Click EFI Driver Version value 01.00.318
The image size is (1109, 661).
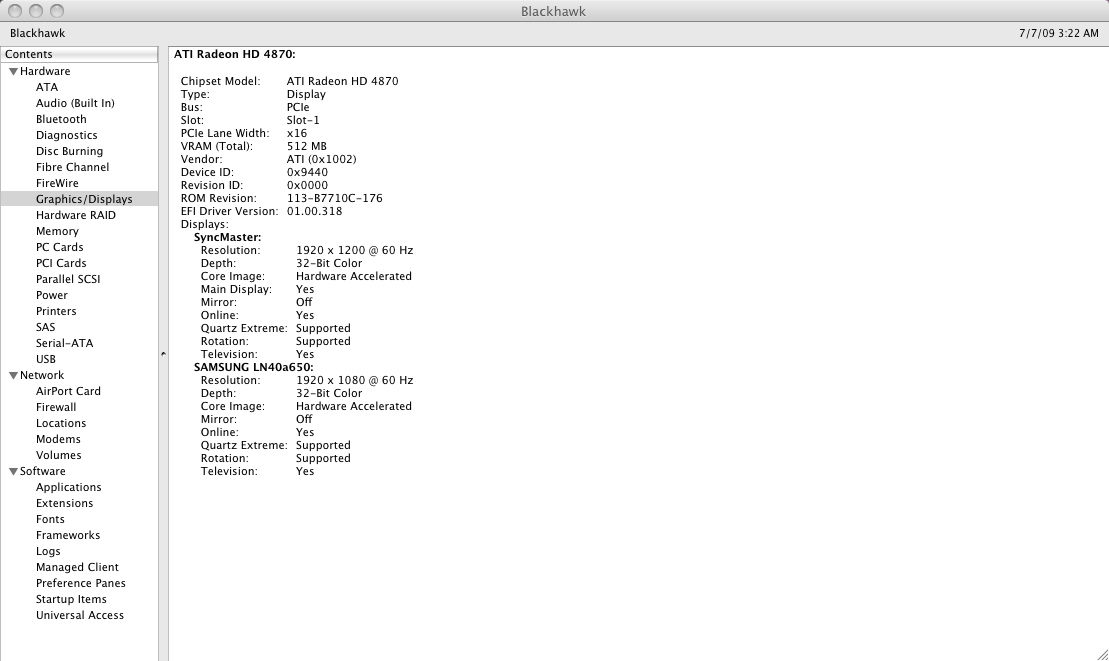tap(314, 211)
